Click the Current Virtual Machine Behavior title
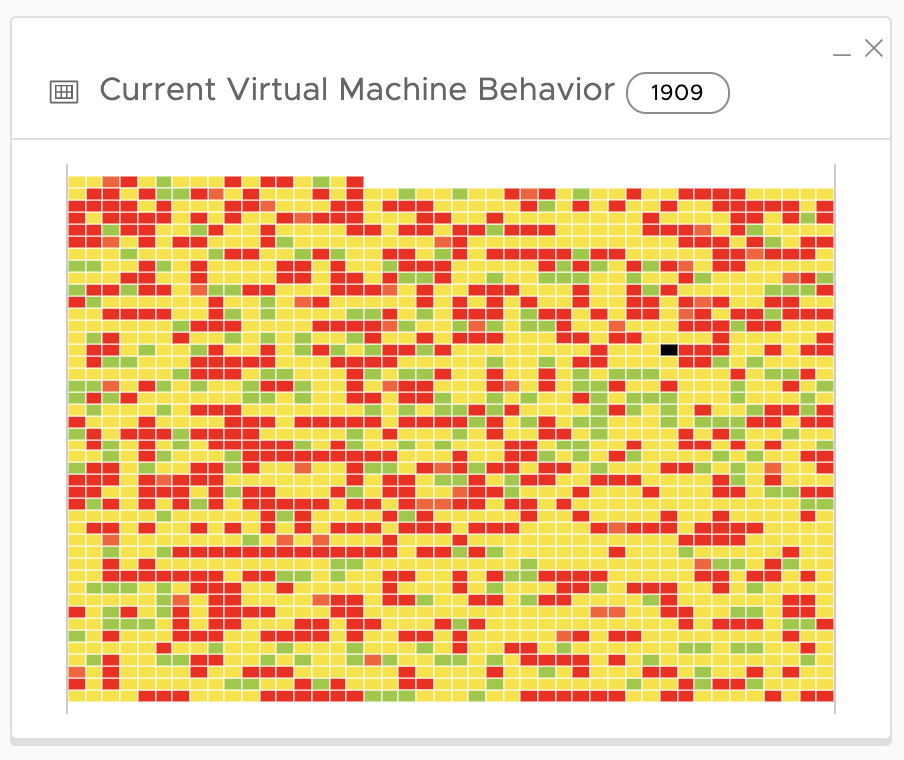Viewport: 904px width, 760px height. [357, 90]
